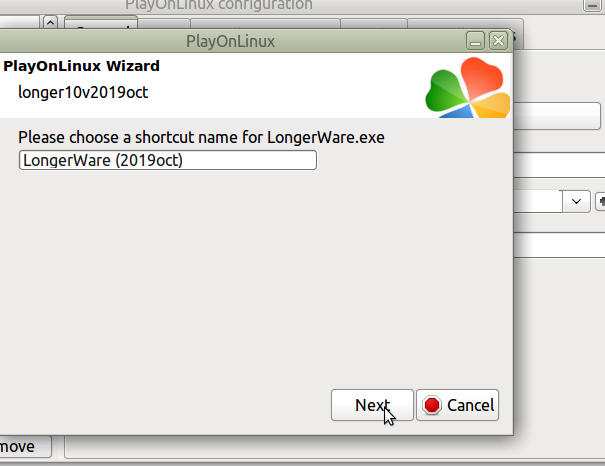Select the last configuration tab on the right

(465, 24)
